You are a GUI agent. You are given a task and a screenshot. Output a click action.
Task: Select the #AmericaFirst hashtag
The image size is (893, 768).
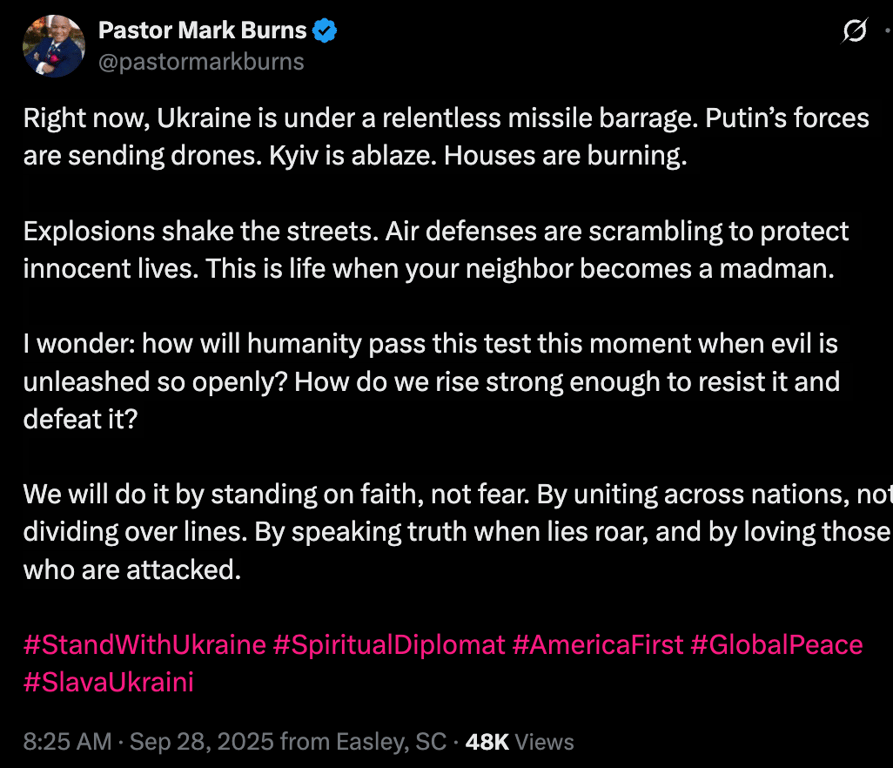[x=597, y=644]
